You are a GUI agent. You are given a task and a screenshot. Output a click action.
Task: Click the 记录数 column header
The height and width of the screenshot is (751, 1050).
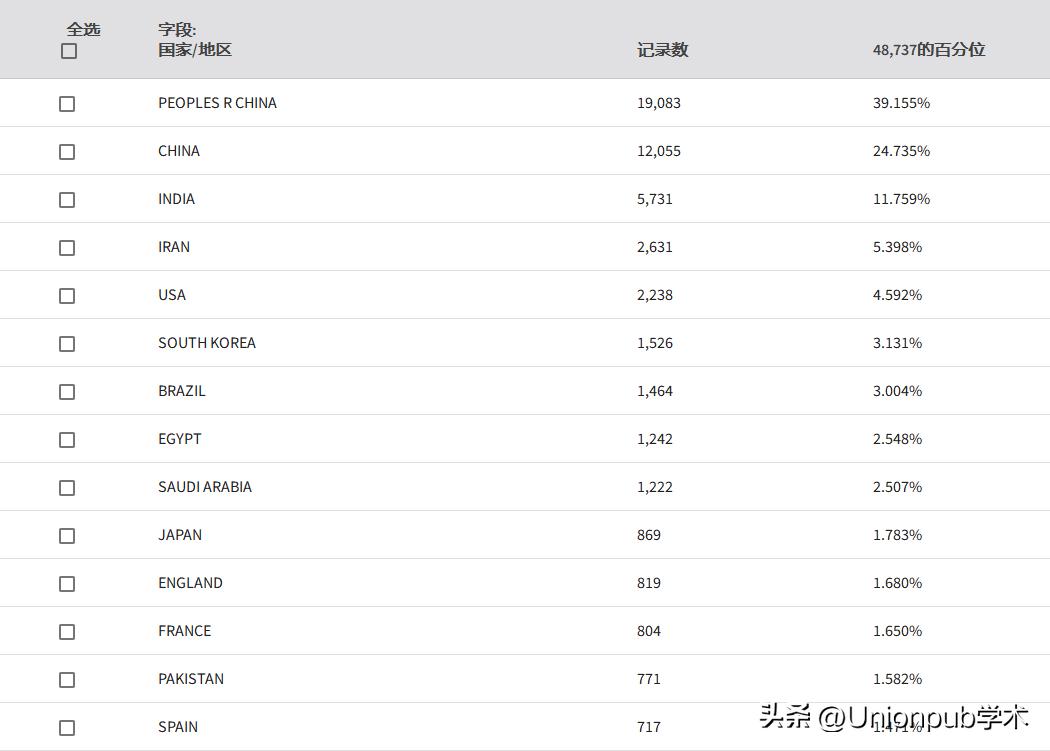click(x=662, y=50)
